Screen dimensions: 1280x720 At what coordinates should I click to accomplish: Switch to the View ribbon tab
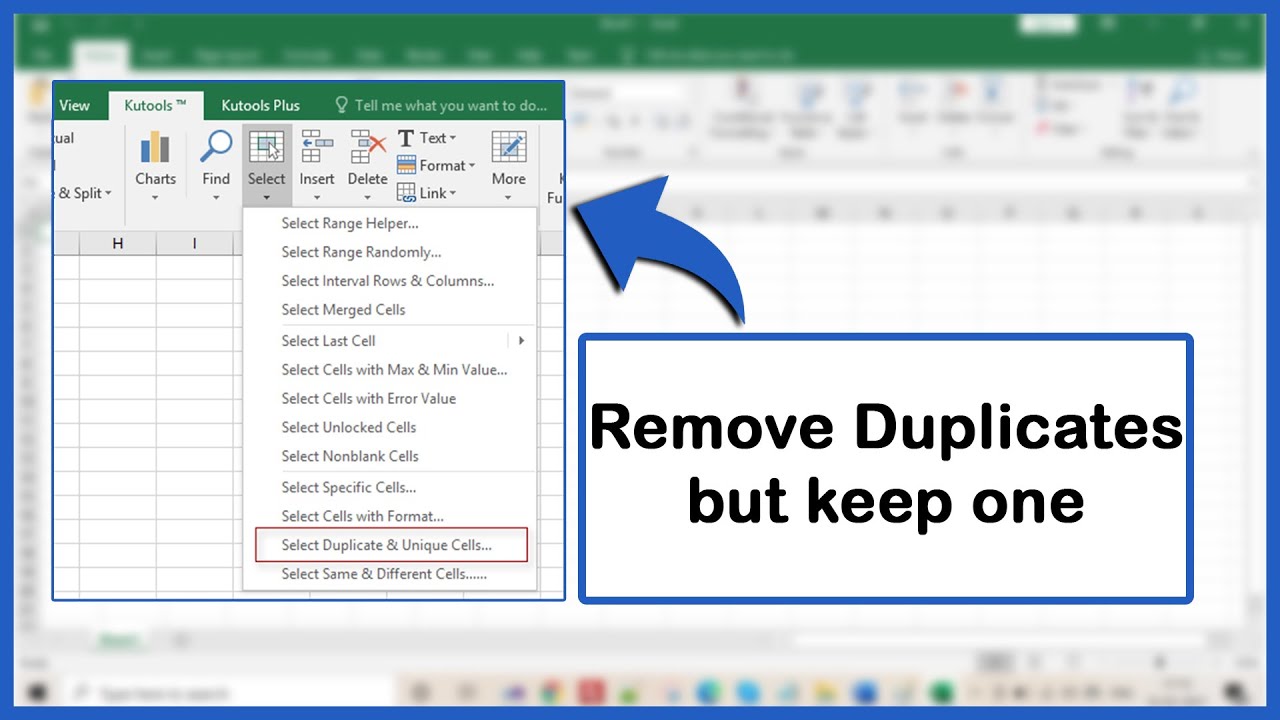(74, 105)
